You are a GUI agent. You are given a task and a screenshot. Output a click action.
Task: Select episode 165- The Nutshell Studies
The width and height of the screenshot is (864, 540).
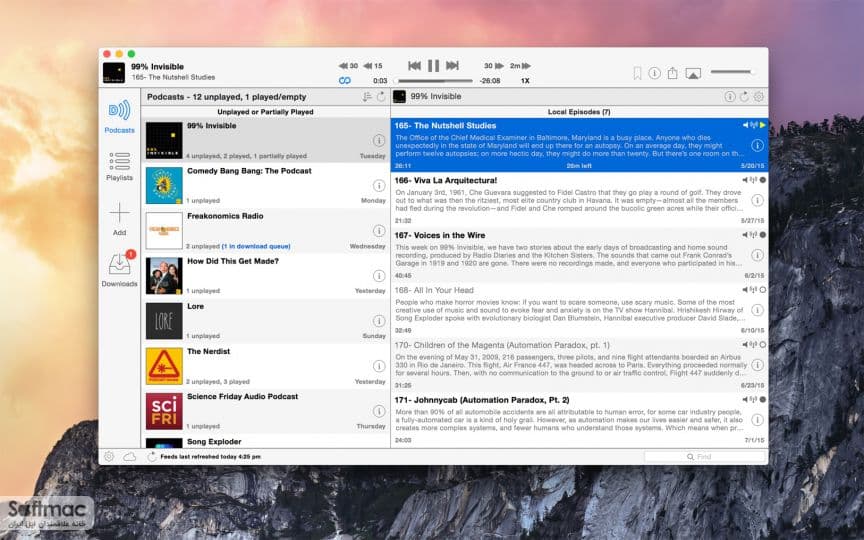click(x=579, y=144)
